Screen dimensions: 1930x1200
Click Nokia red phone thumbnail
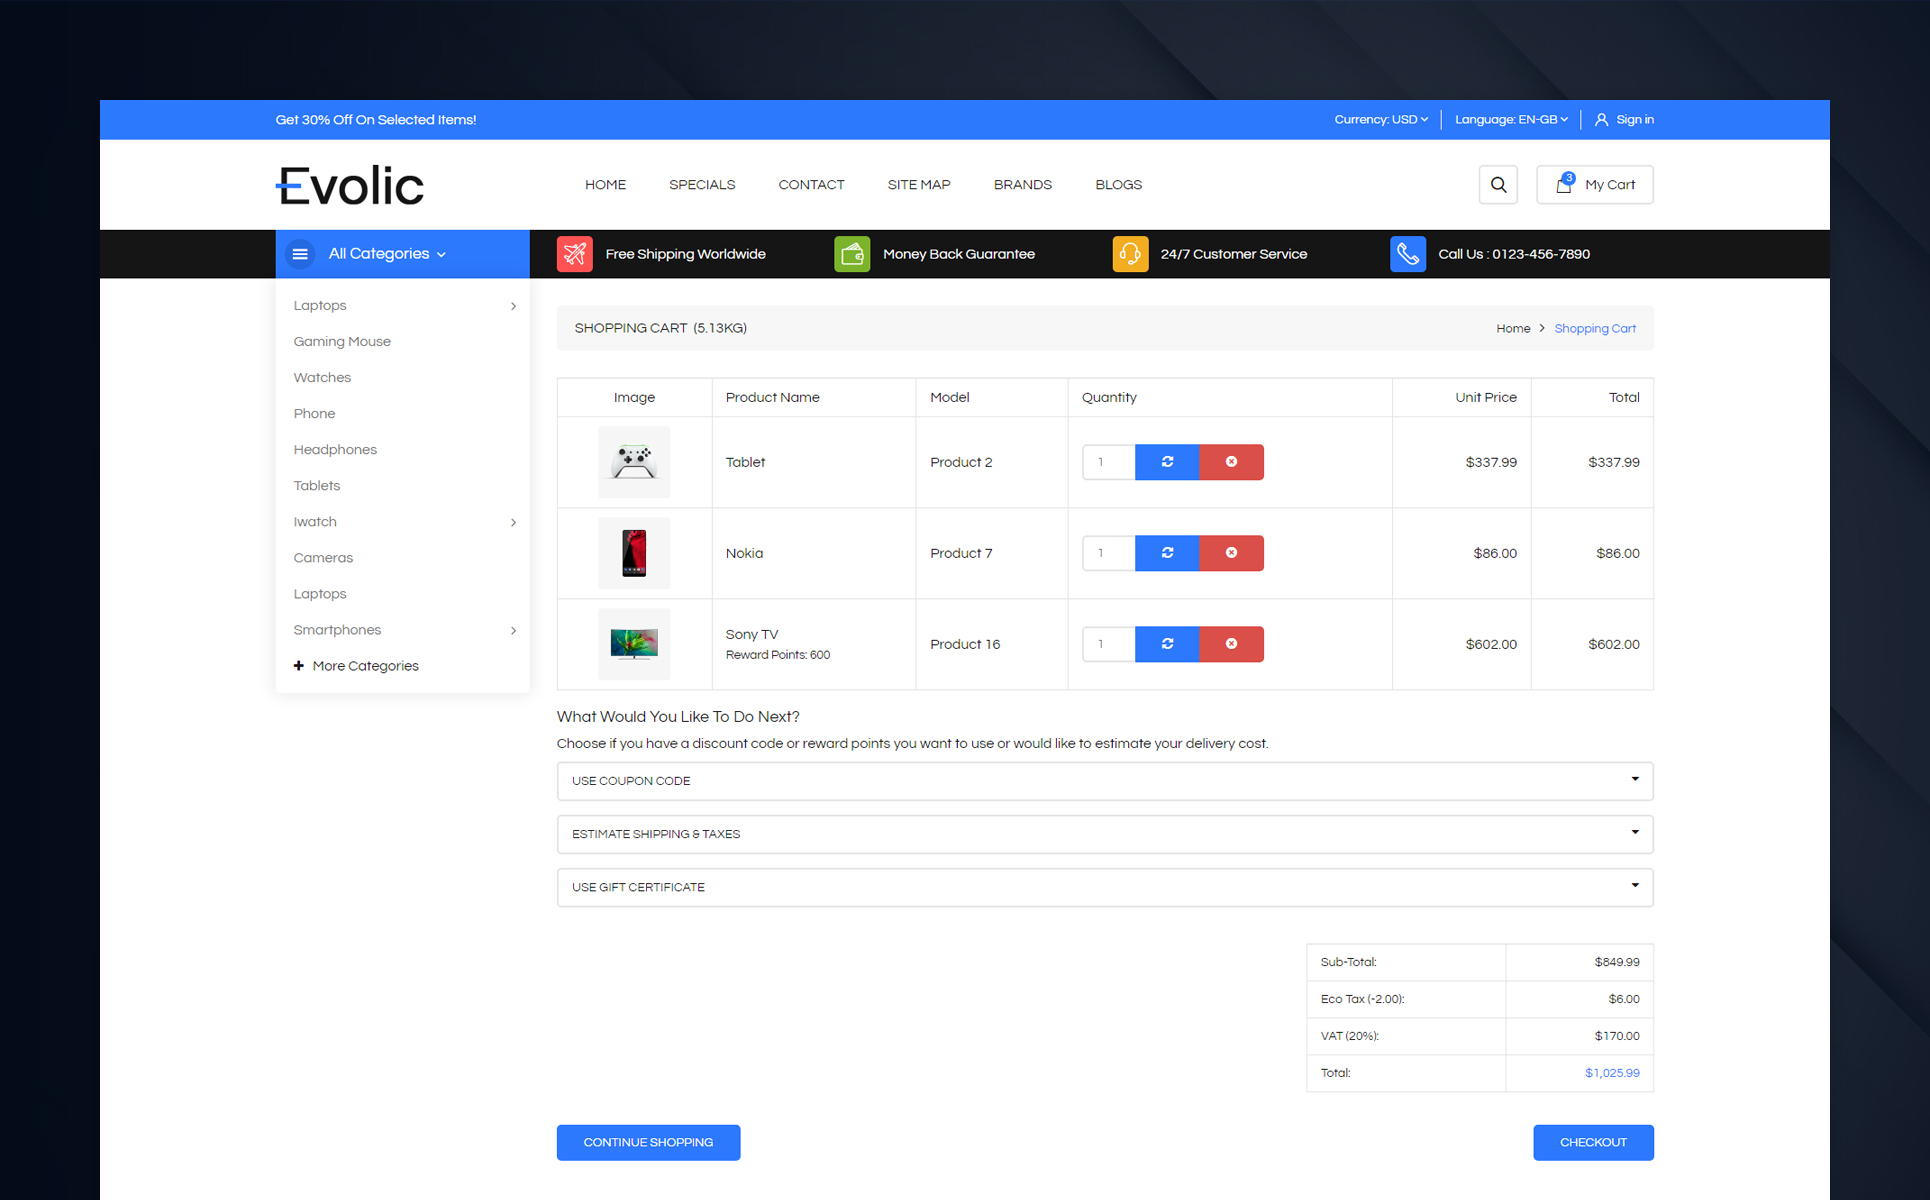click(x=634, y=553)
